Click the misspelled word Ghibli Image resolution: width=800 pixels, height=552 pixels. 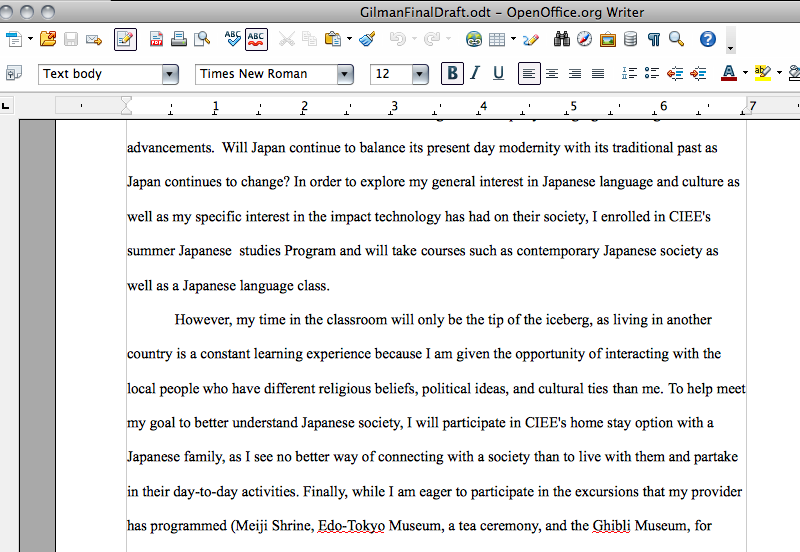point(611,525)
